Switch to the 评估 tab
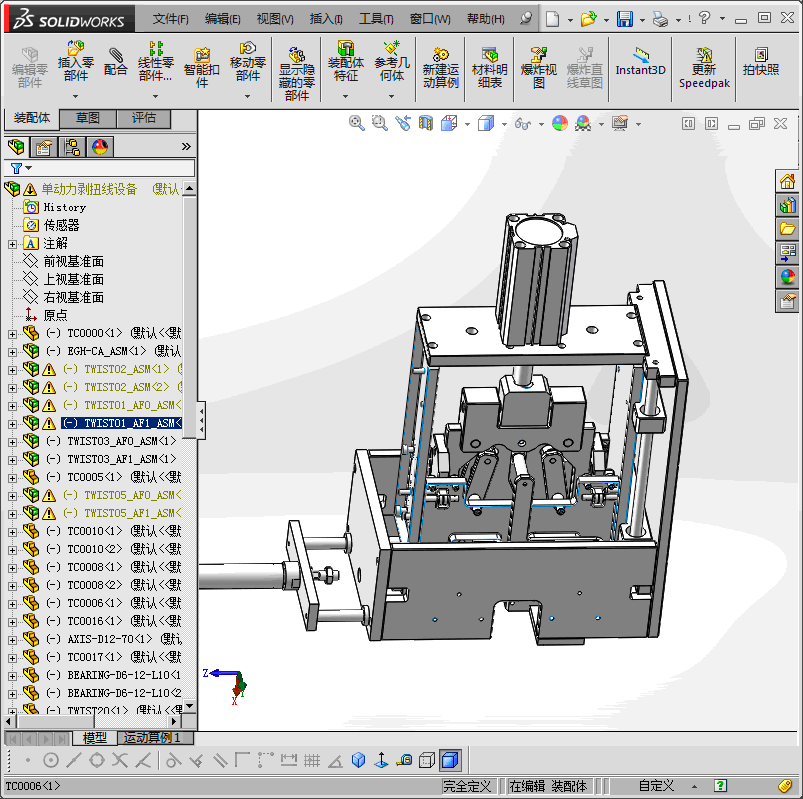803x799 pixels. point(143,118)
